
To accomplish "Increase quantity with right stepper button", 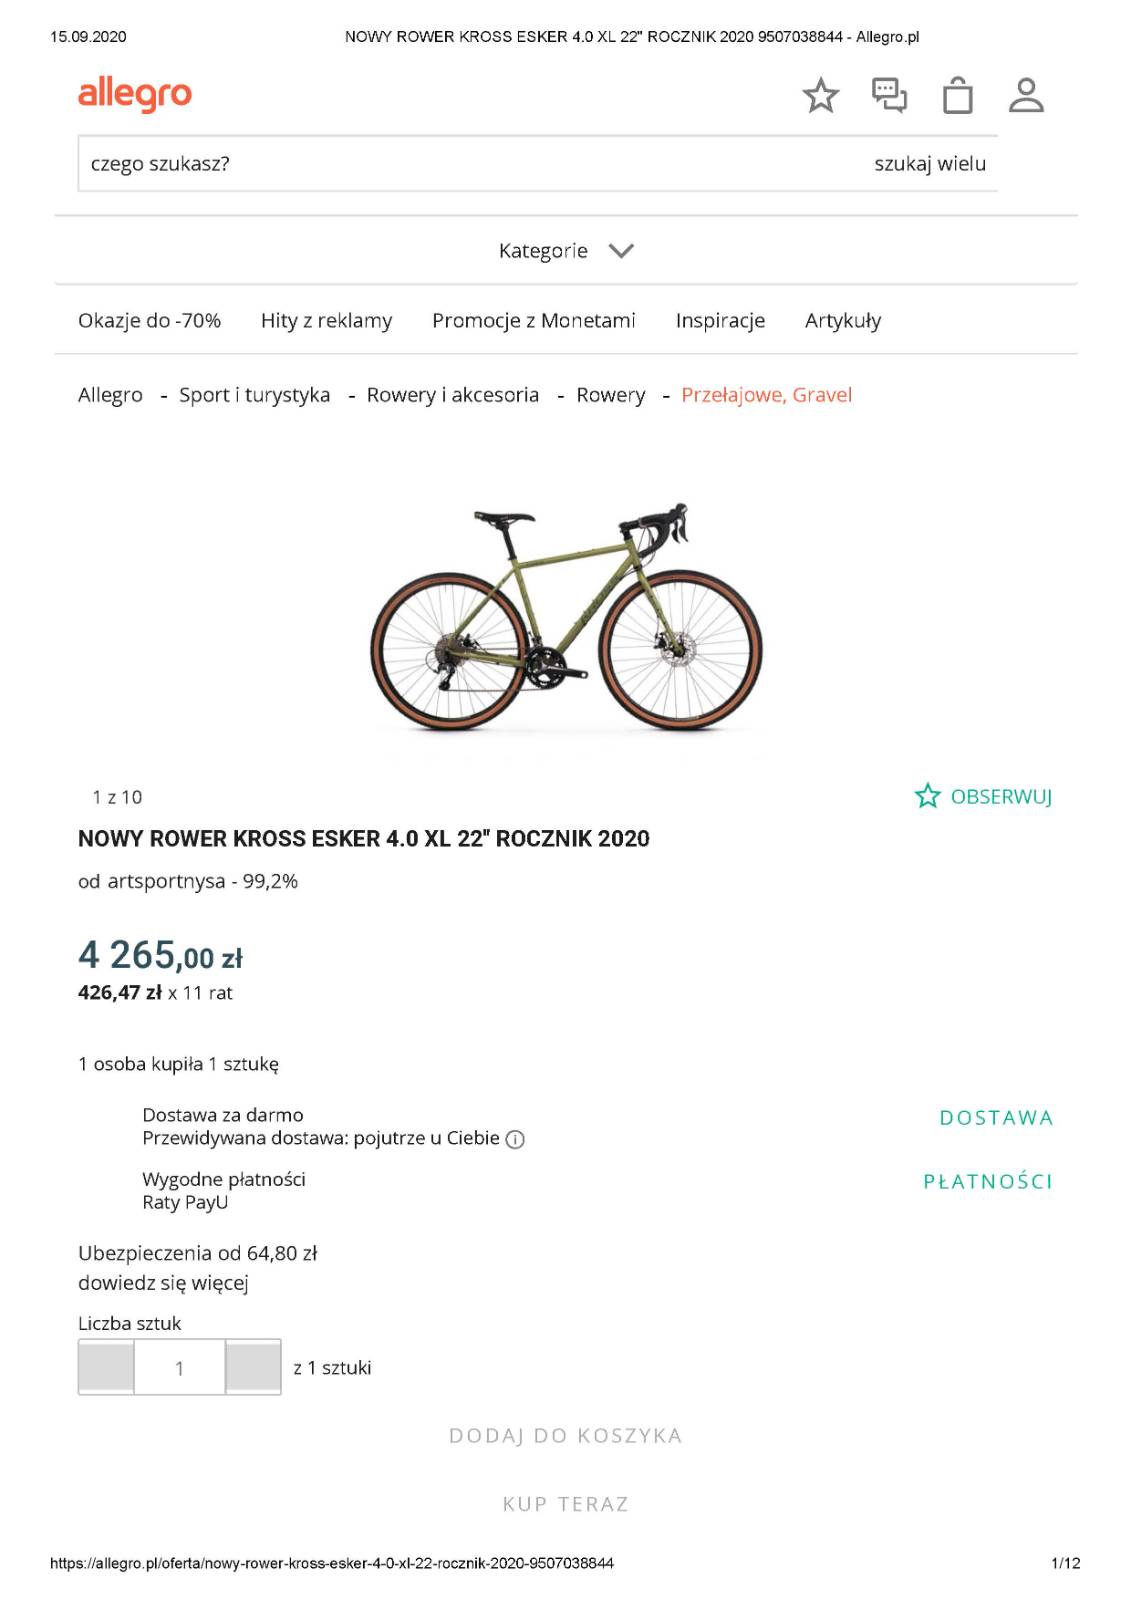I will click(253, 1367).
